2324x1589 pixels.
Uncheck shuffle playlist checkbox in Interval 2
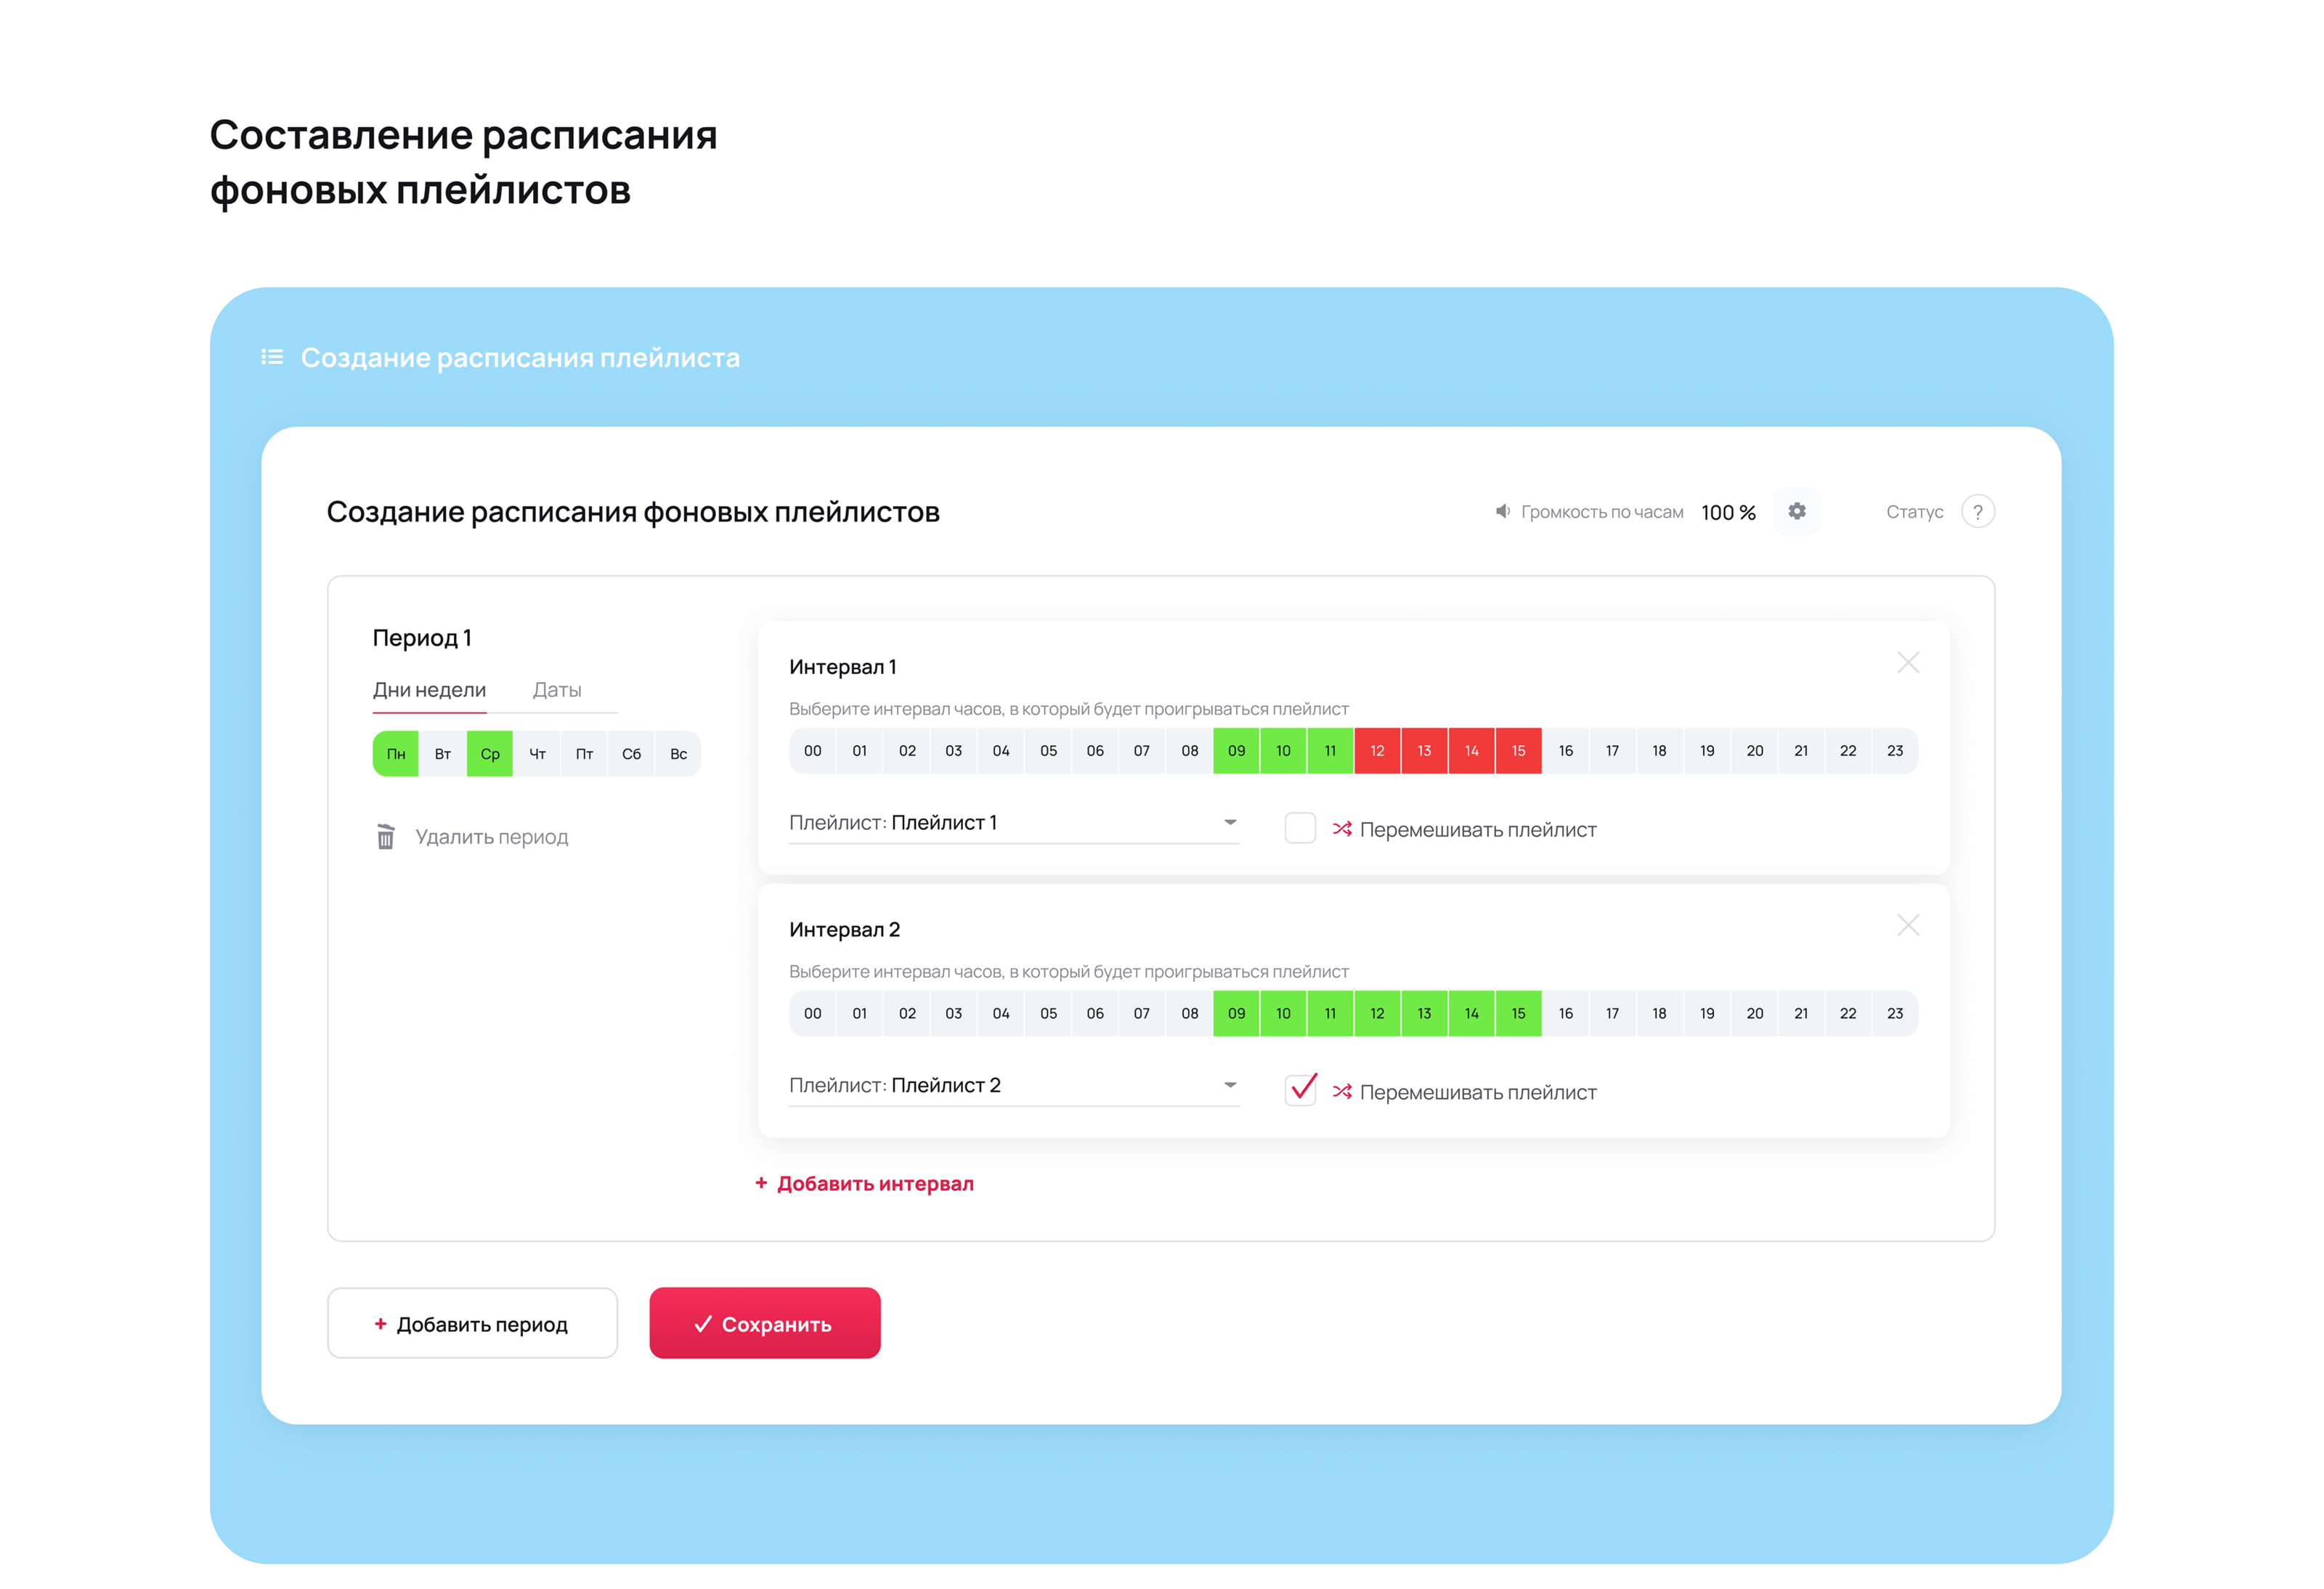(x=1299, y=1090)
